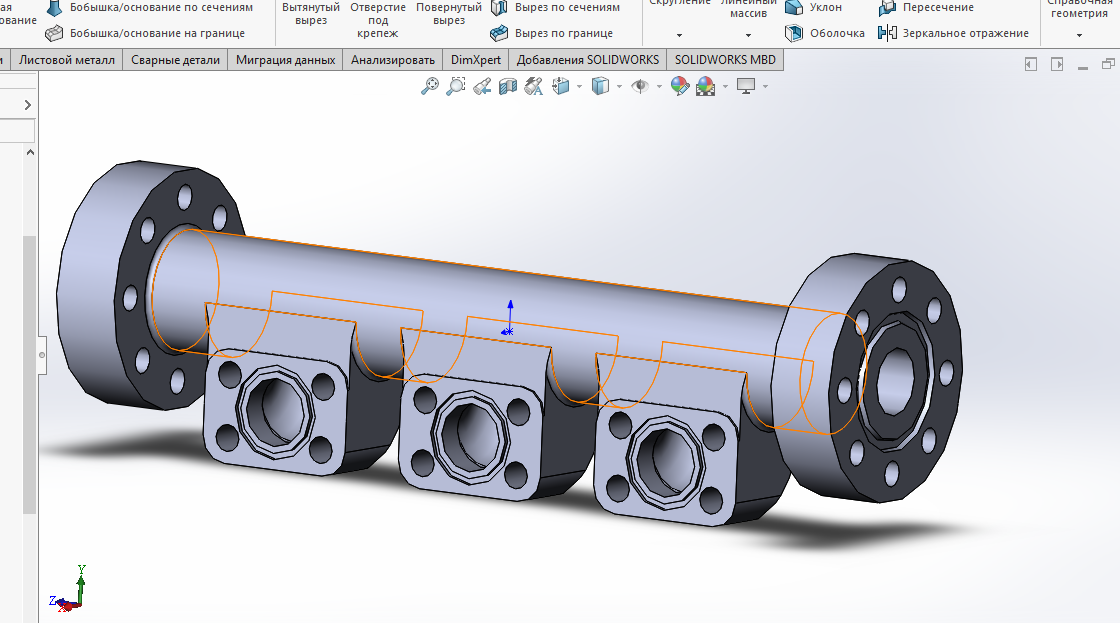Expand the Справочная геометрия dropdown arrow
This screenshot has height=623, width=1120.
[x=1079, y=35]
